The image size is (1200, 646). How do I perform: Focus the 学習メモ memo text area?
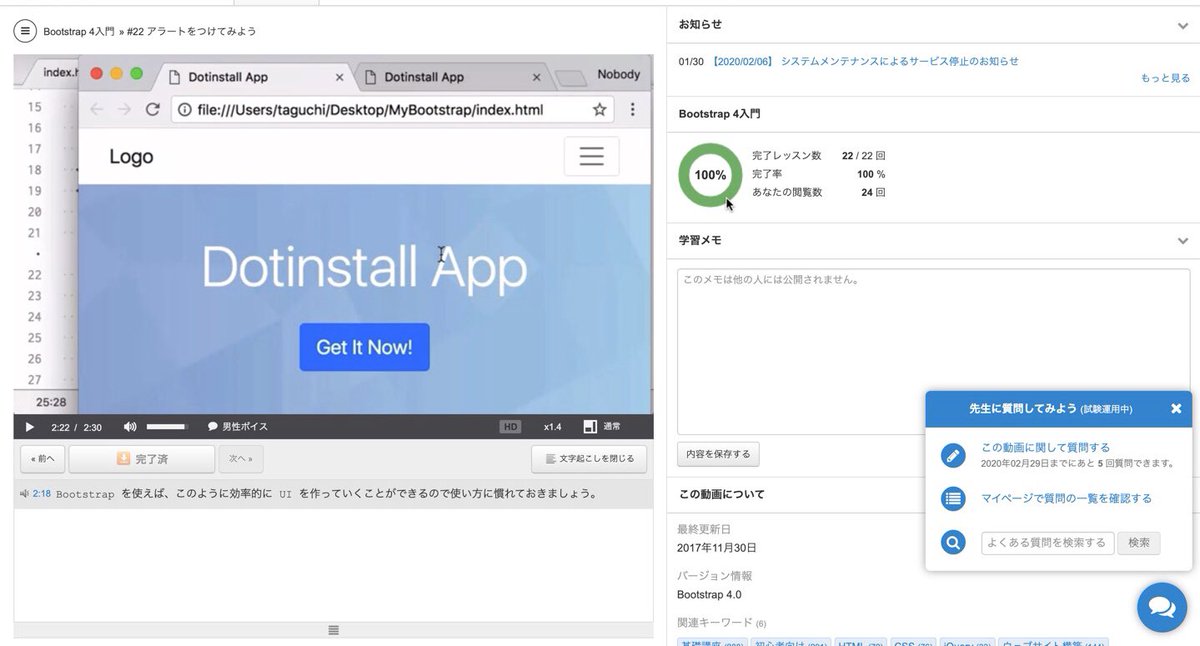[x=933, y=351]
